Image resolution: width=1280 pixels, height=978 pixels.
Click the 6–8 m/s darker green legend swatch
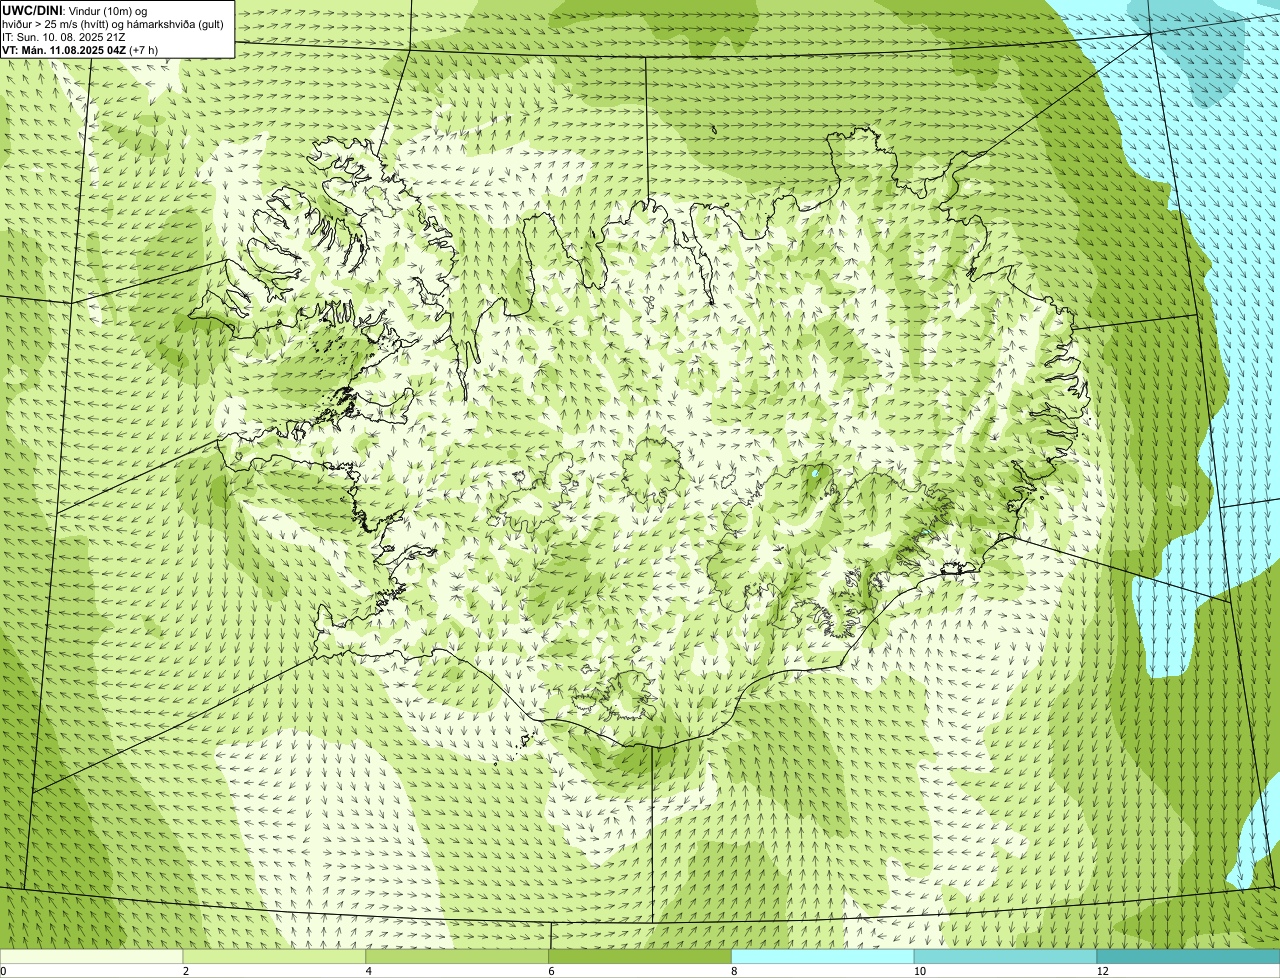[x=641, y=957]
